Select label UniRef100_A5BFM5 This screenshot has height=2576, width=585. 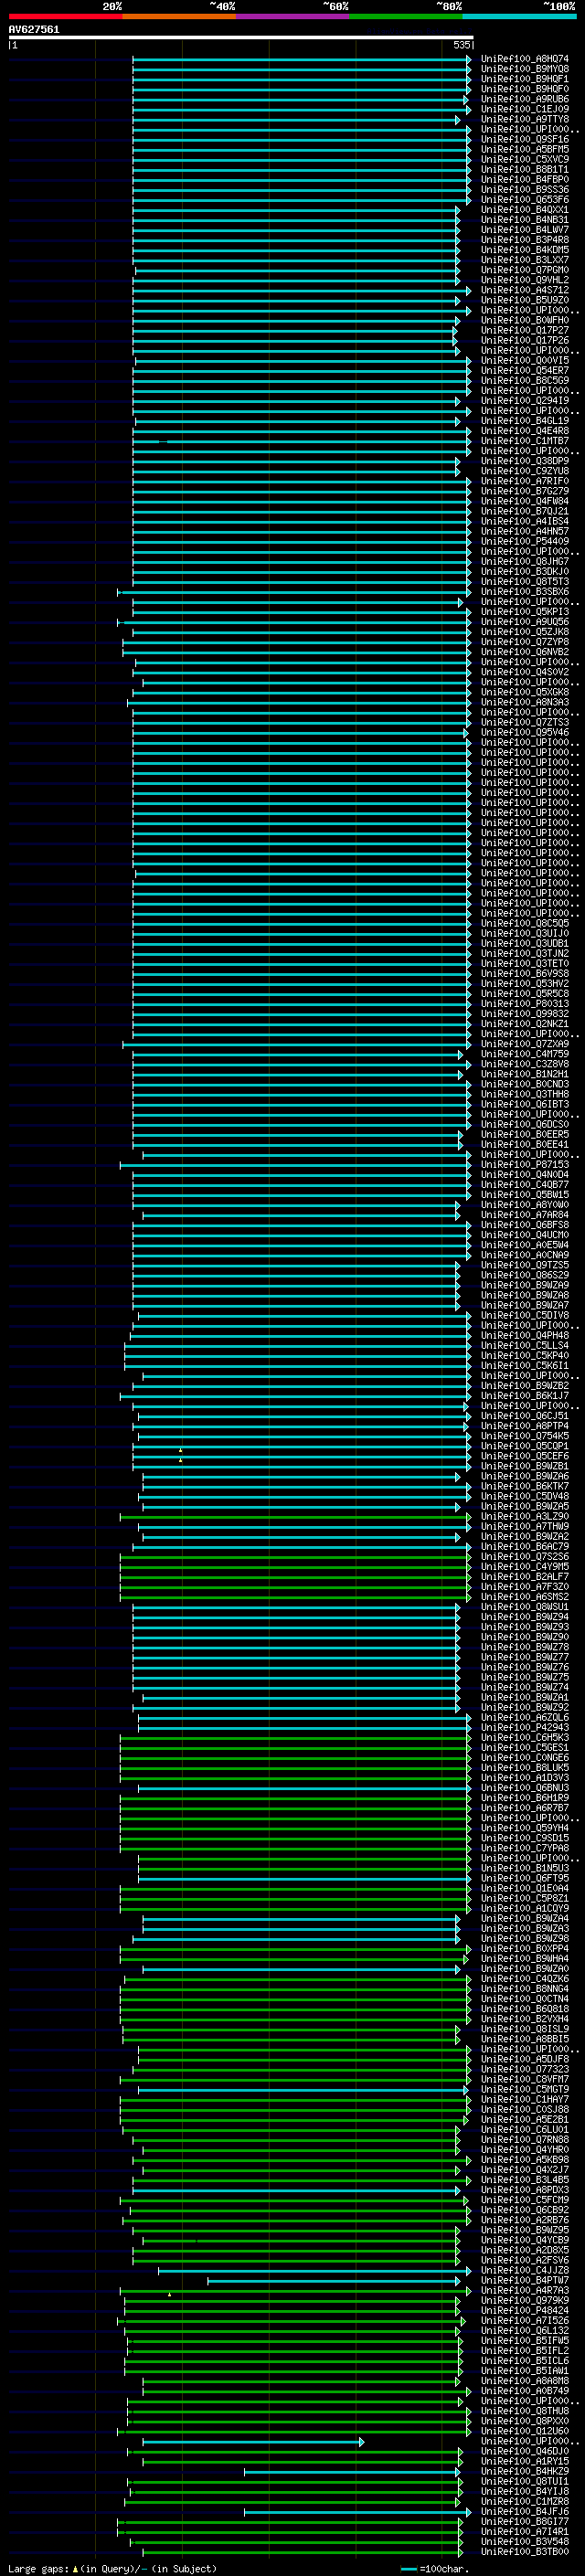(x=525, y=149)
